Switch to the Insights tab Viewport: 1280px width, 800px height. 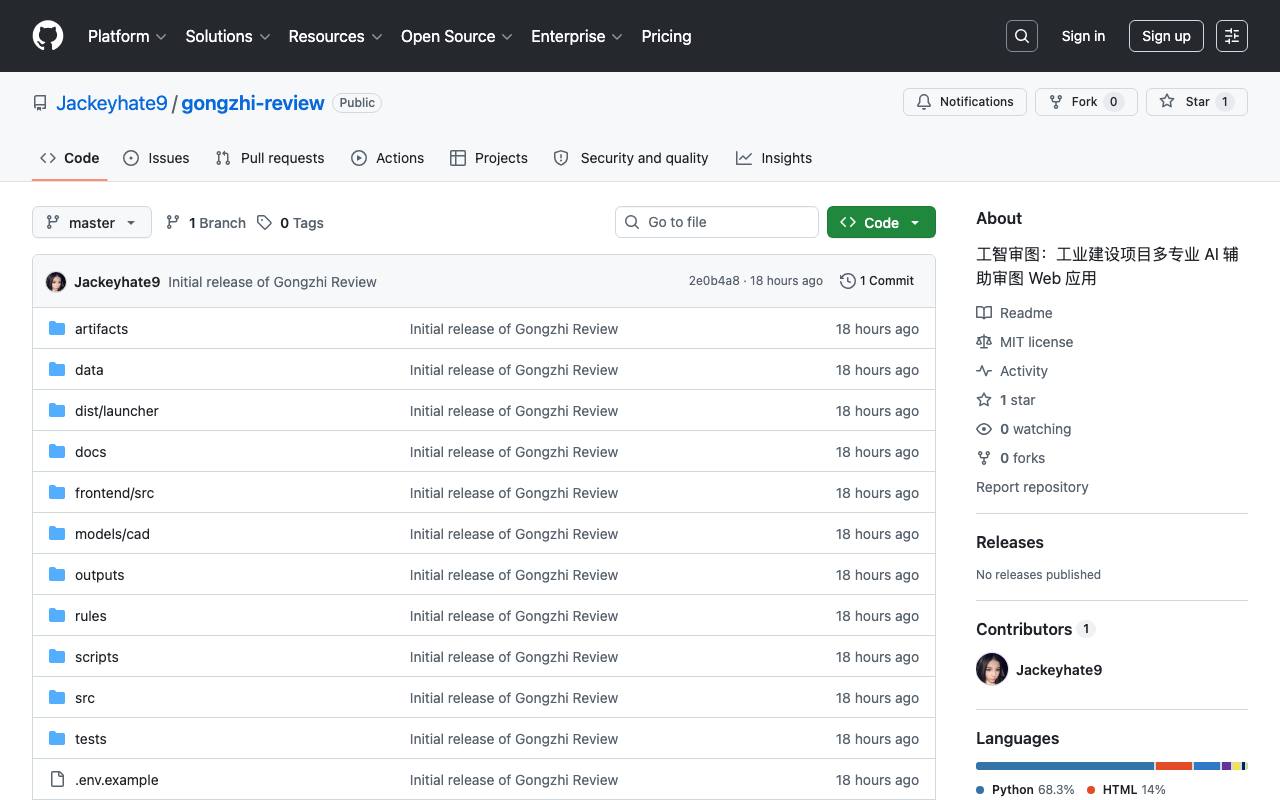pyautogui.click(x=774, y=158)
